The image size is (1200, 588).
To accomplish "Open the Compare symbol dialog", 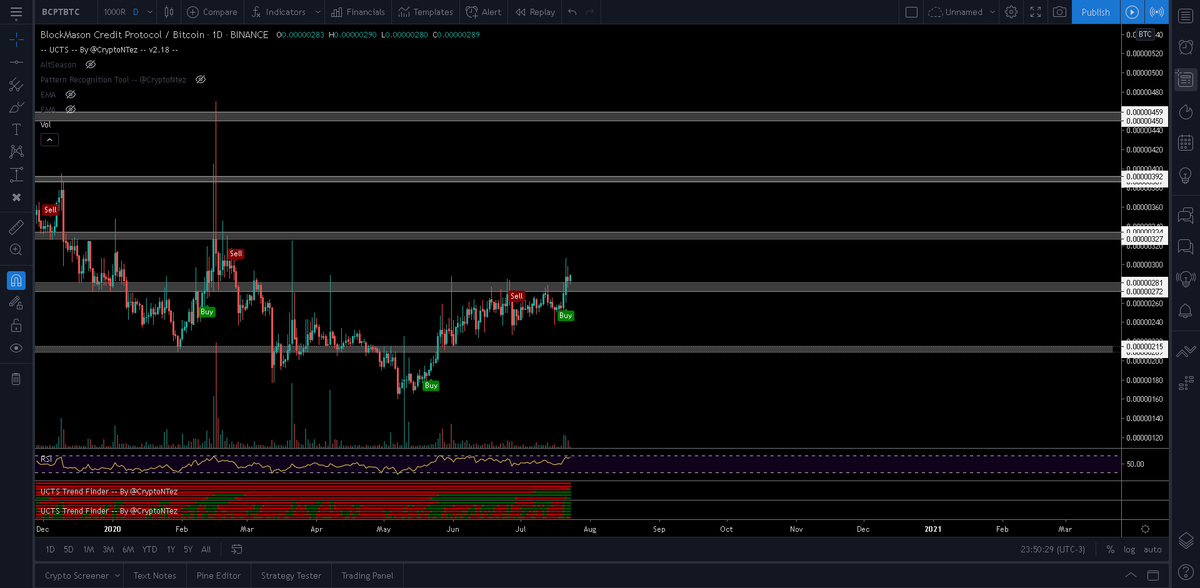I will coord(212,12).
